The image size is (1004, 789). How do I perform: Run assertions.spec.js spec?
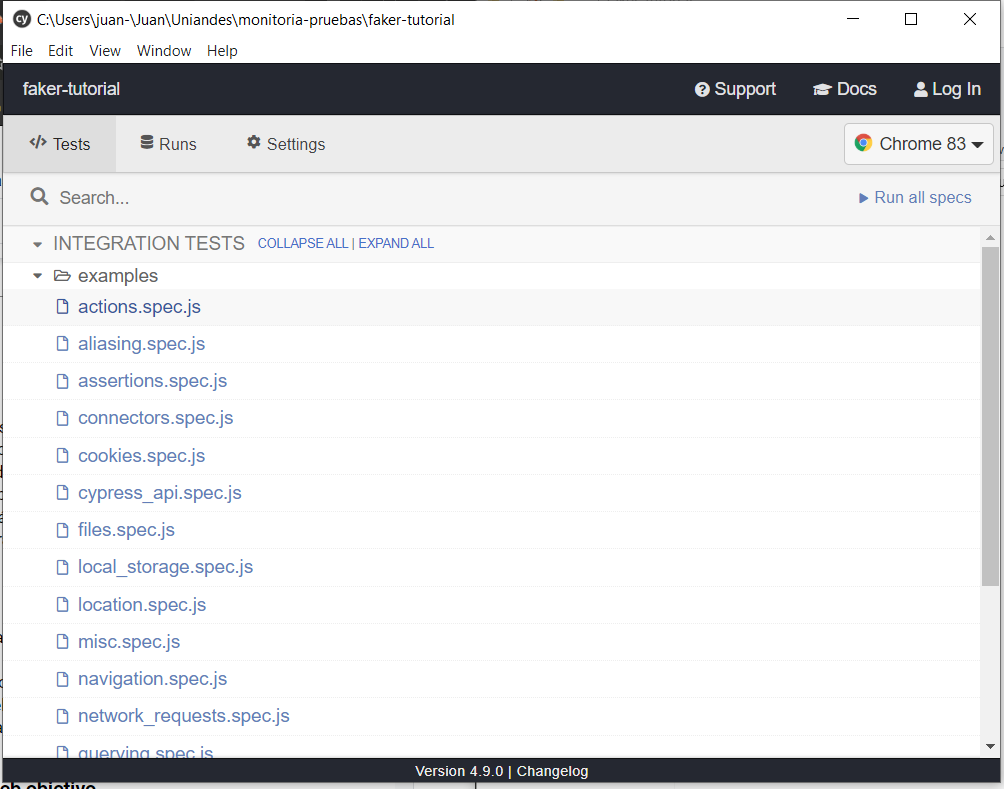point(152,382)
